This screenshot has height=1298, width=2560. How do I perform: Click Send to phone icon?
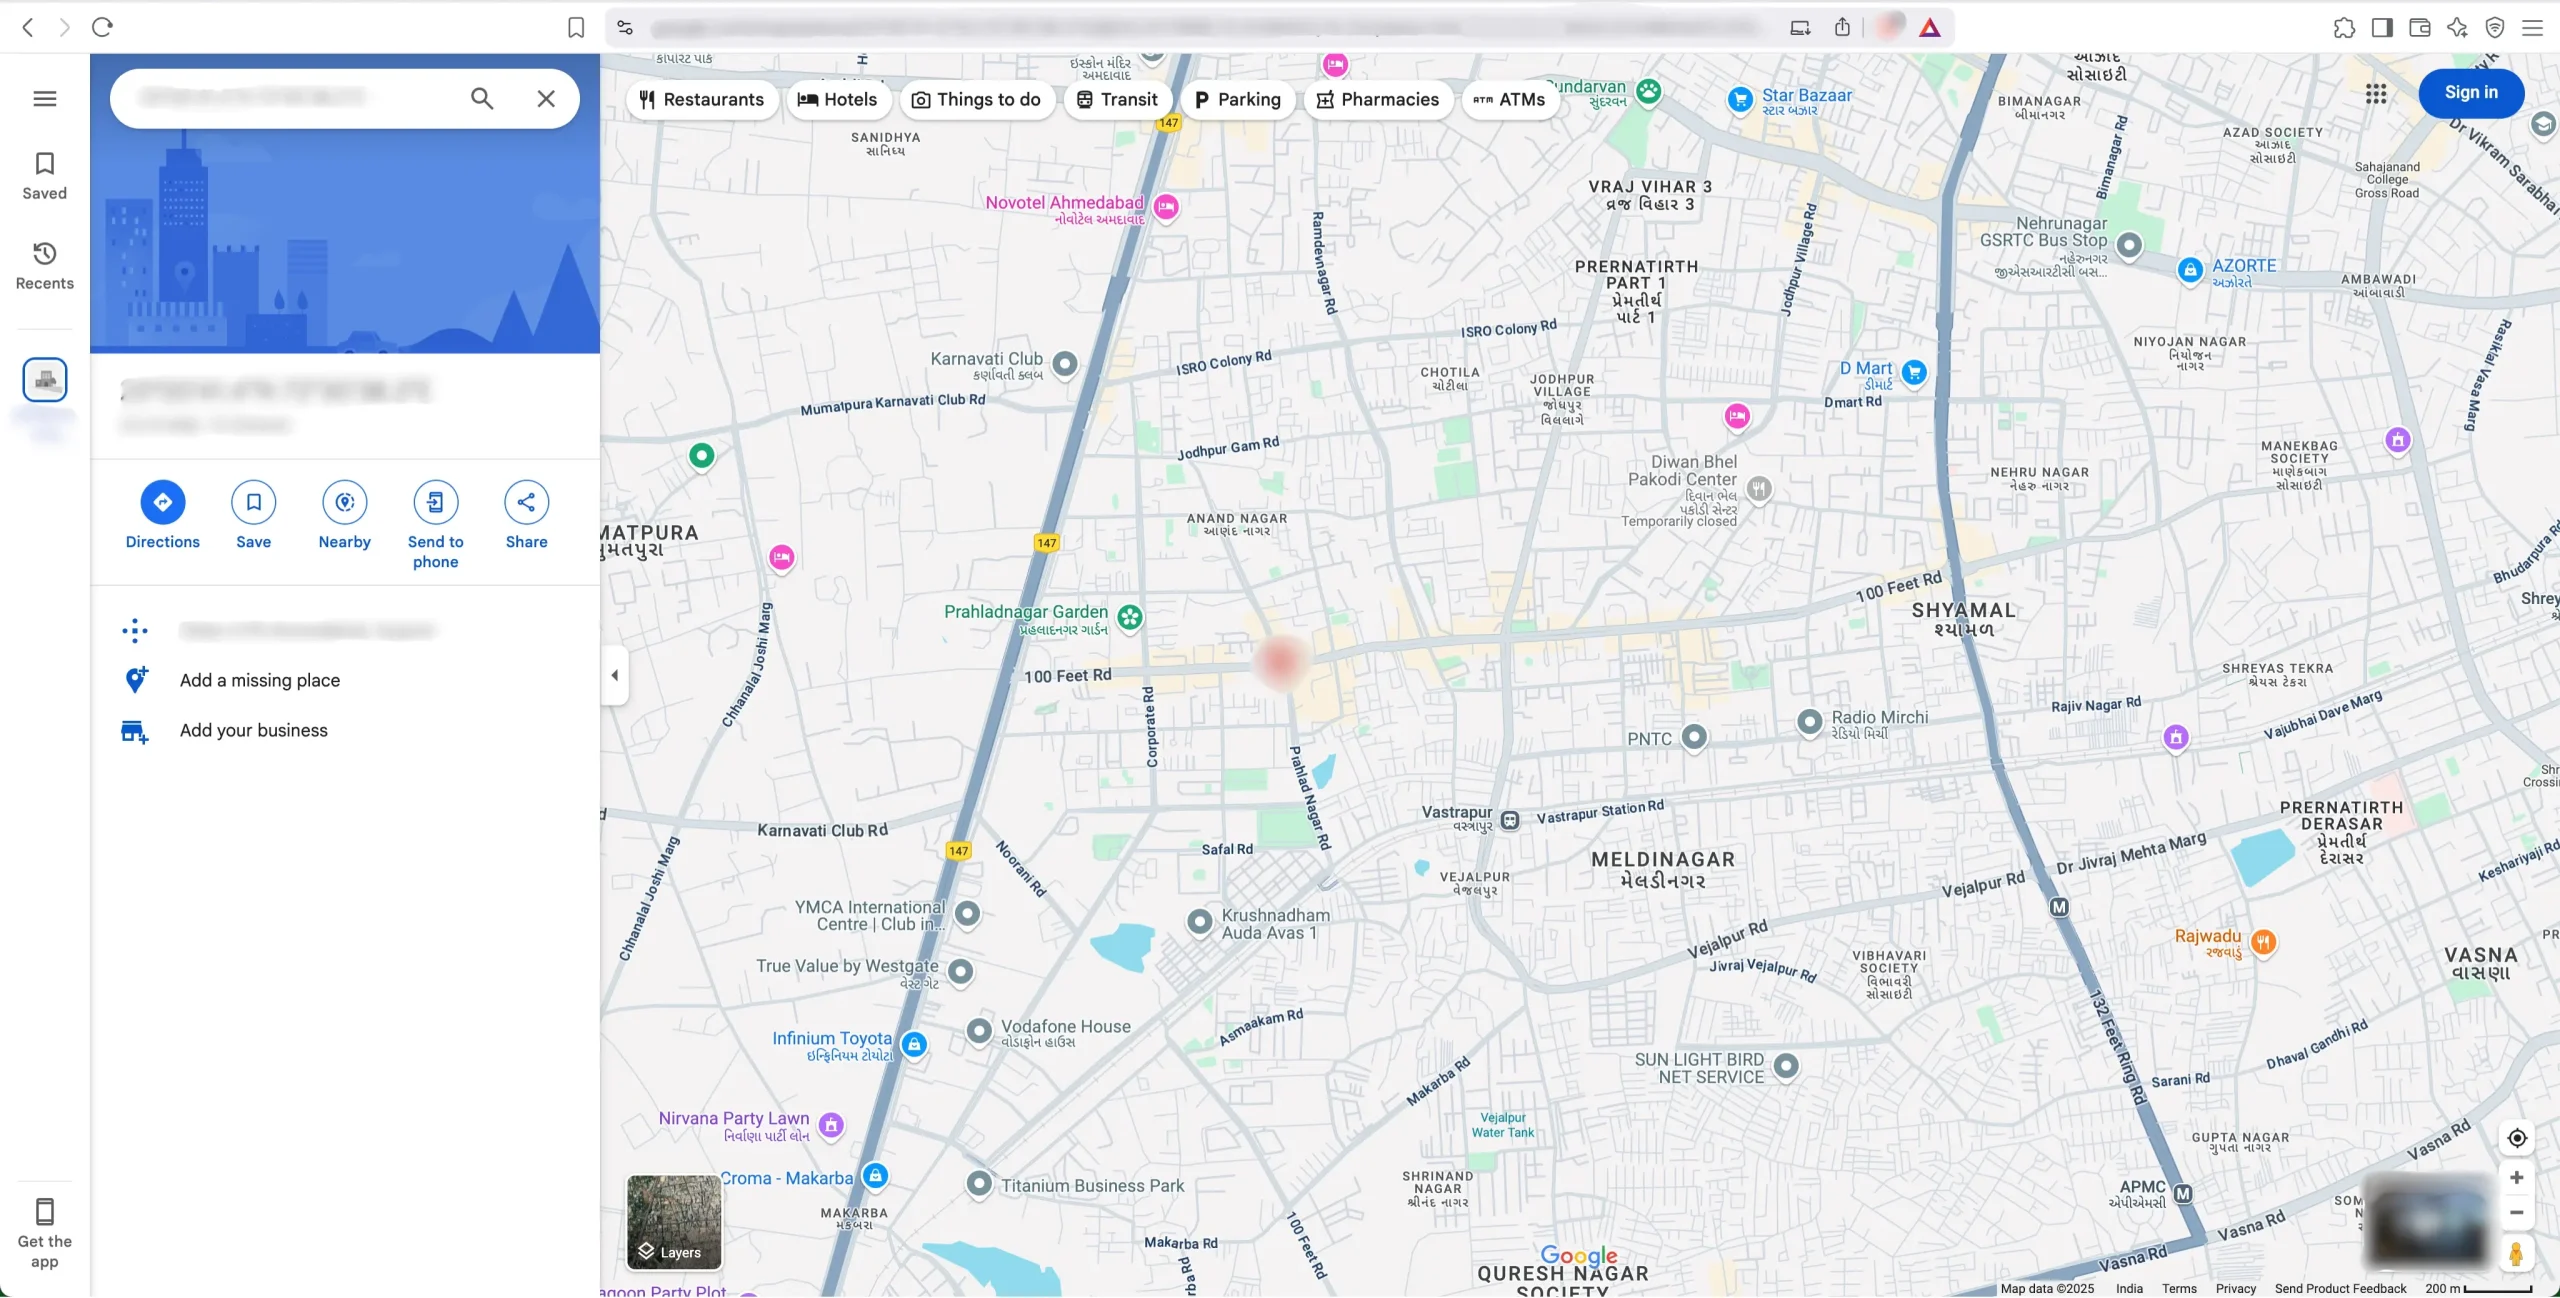(x=436, y=502)
